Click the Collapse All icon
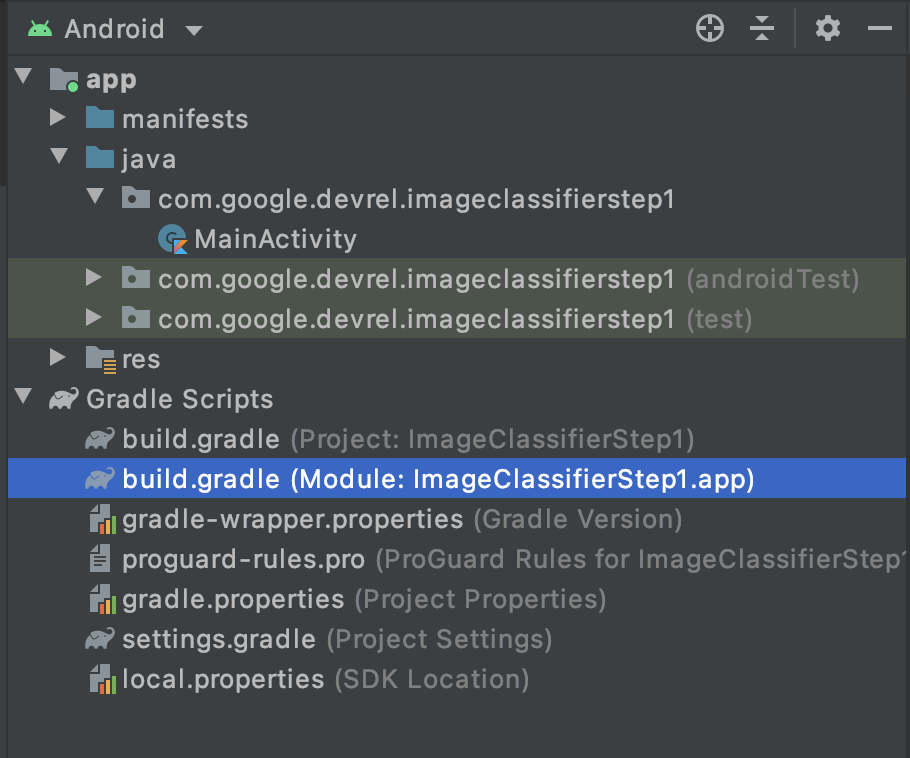This screenshot has width=910, height=758. tap(762, 28)
